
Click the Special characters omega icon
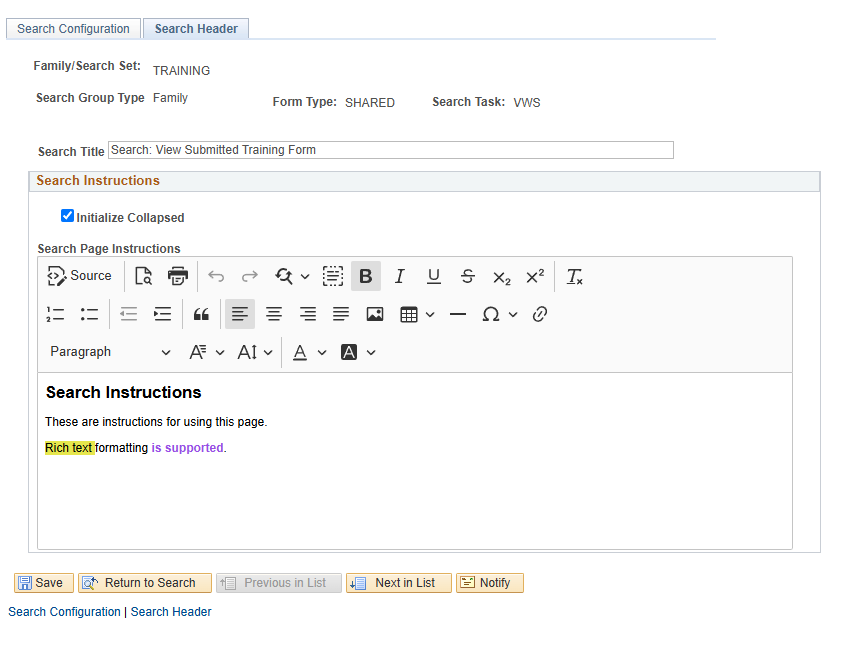click(490, 314)
